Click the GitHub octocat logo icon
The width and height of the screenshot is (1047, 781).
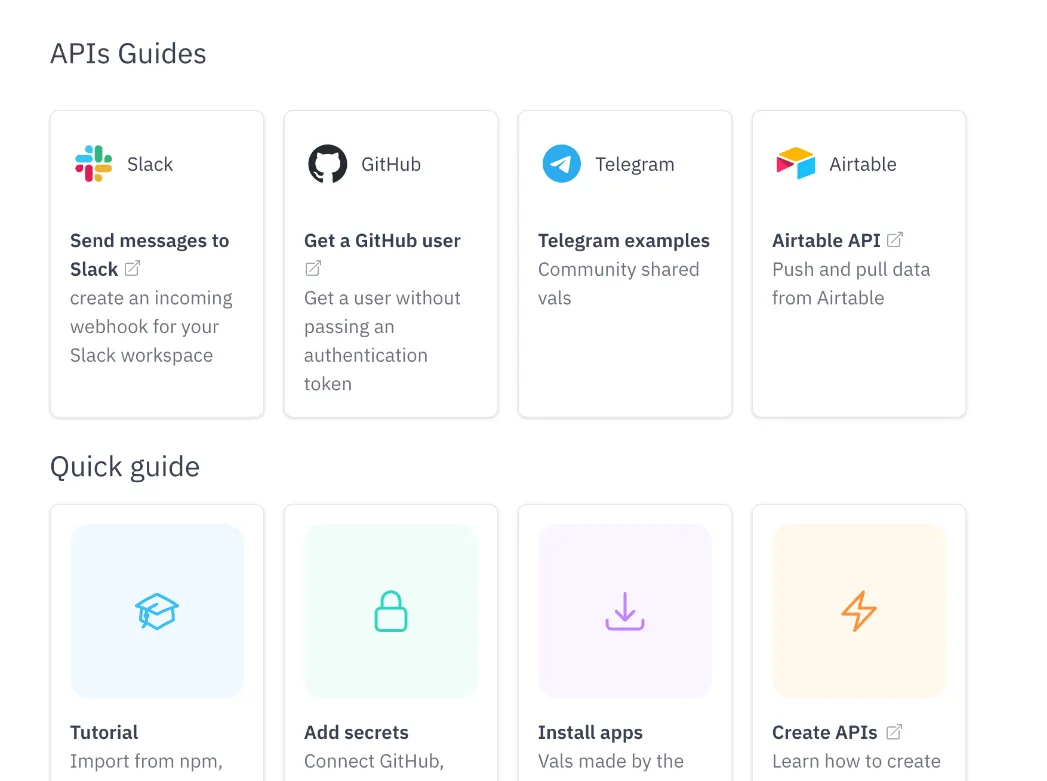328,164
